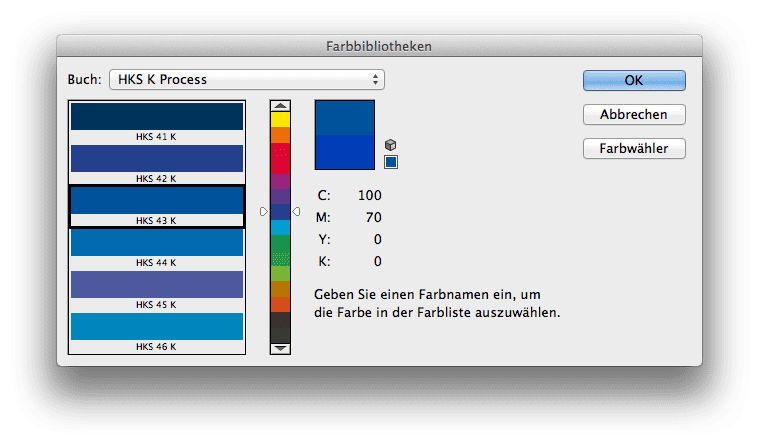Click the right slider triangle on the color strip
The width and height of the screenshot is (759, 445).
tap(296, 212)
